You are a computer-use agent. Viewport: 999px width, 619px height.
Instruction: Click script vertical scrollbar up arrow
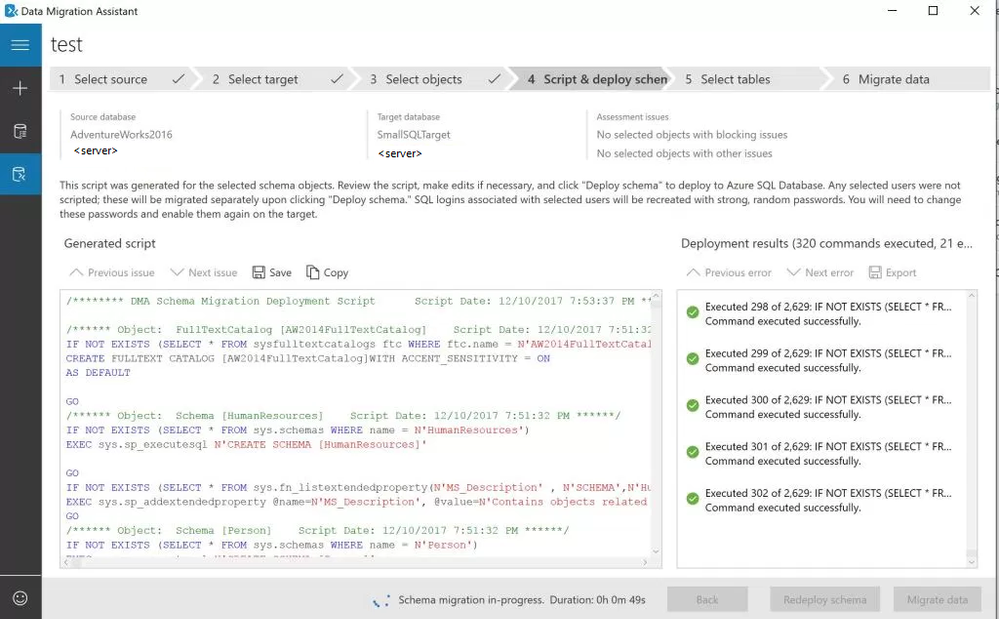(x=656, y=297)
